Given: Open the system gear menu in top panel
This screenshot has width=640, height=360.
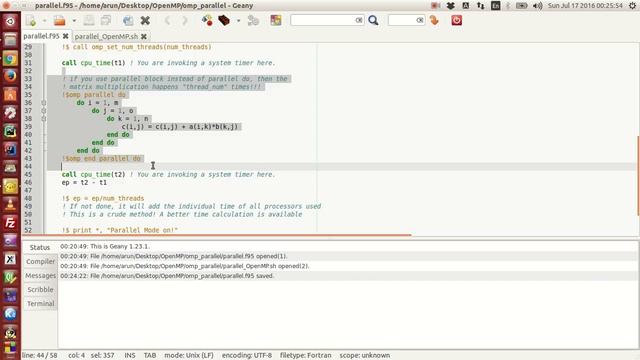Looking at the screenshot, I should [633, 6].
